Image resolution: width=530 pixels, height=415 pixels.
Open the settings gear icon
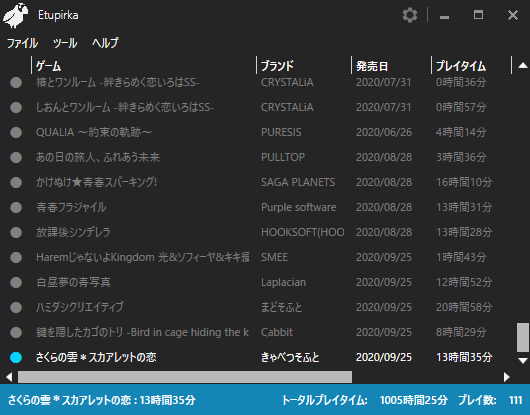(x=410, y=15)
